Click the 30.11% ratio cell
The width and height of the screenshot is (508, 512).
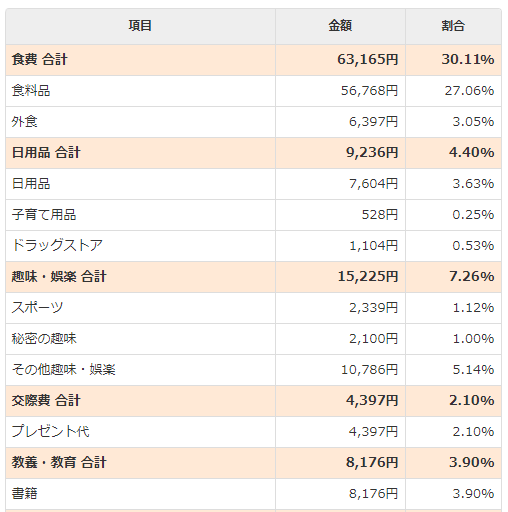coord(453,60)
